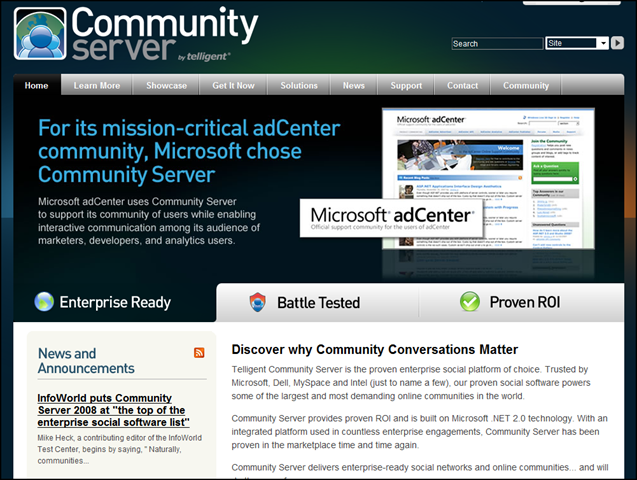Select Get It Now in navigation

click(233, 86)
